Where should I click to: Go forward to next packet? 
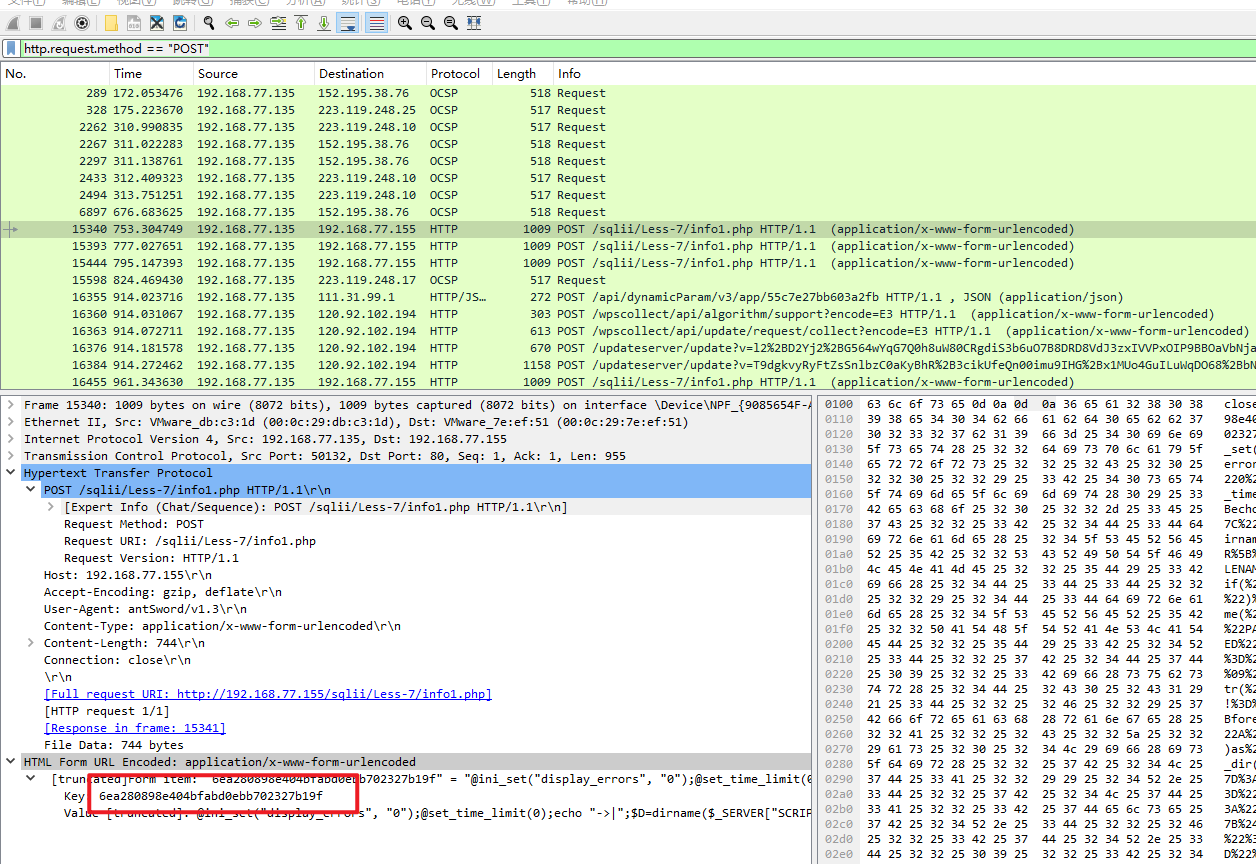coord(255,22)
